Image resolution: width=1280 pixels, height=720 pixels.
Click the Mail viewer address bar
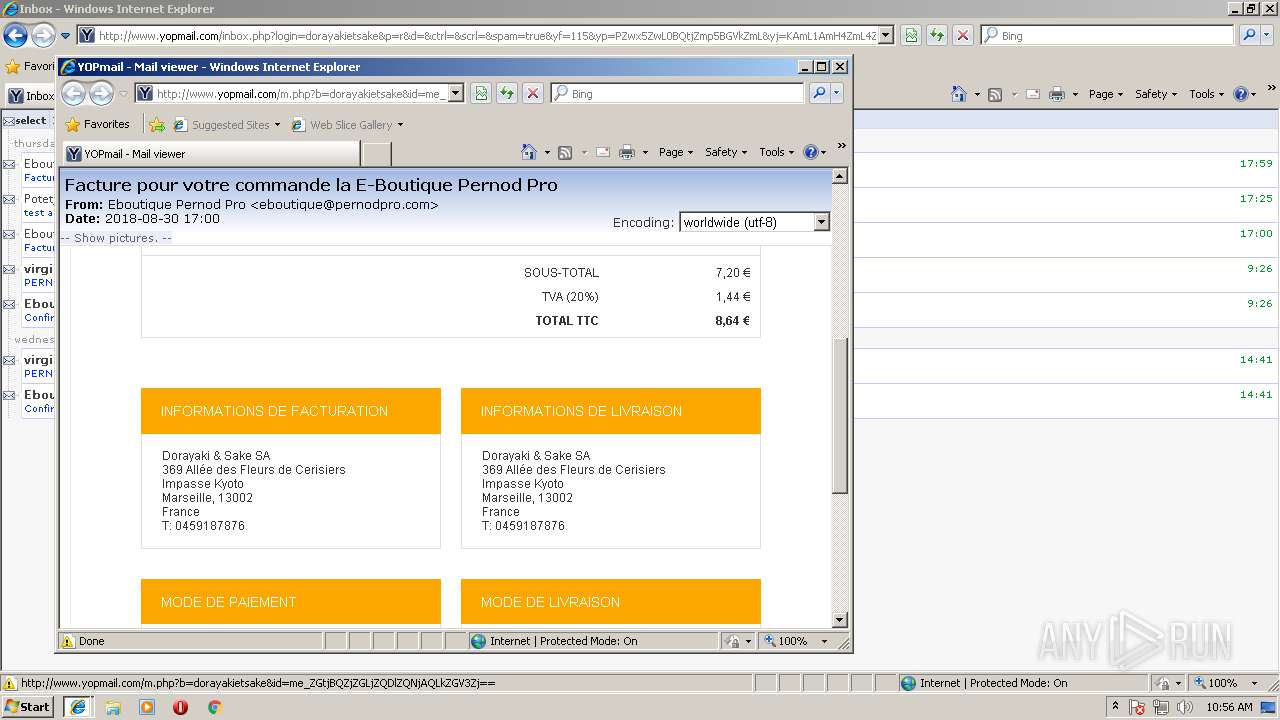298,93
